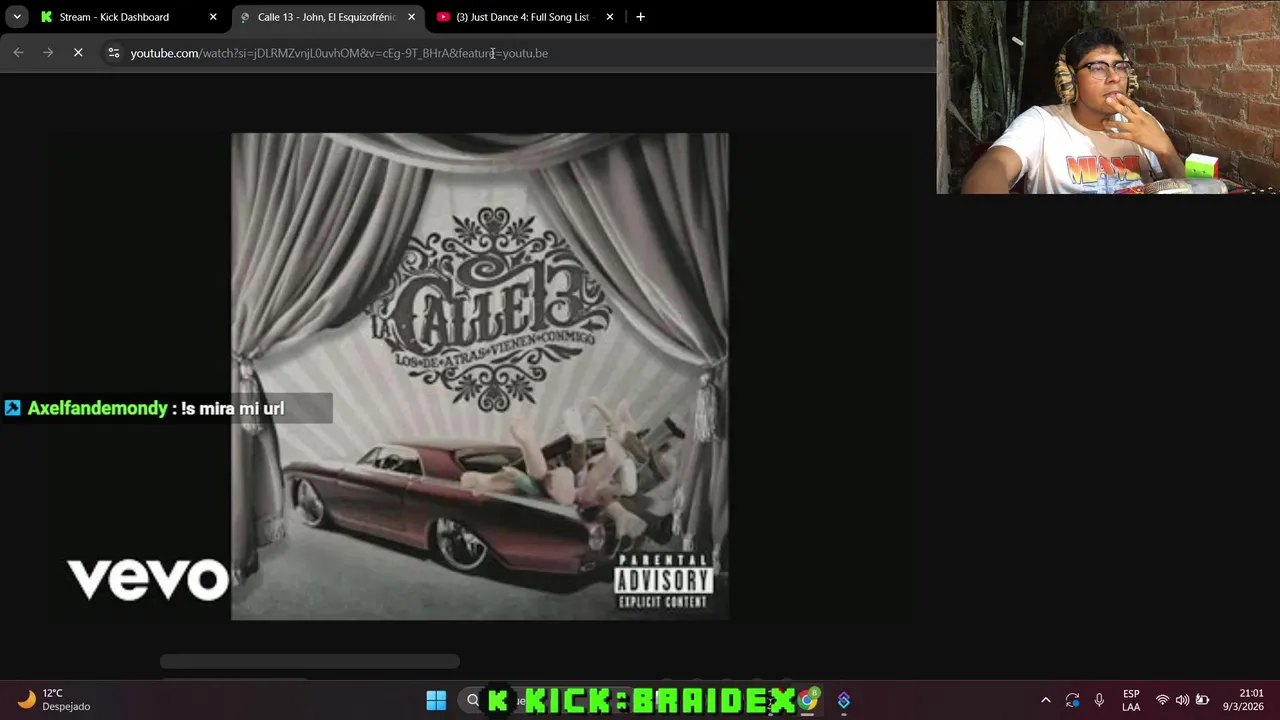Open the tab search dropdown arrow
The image size is (1280, 720).
(x=17, y=17)
